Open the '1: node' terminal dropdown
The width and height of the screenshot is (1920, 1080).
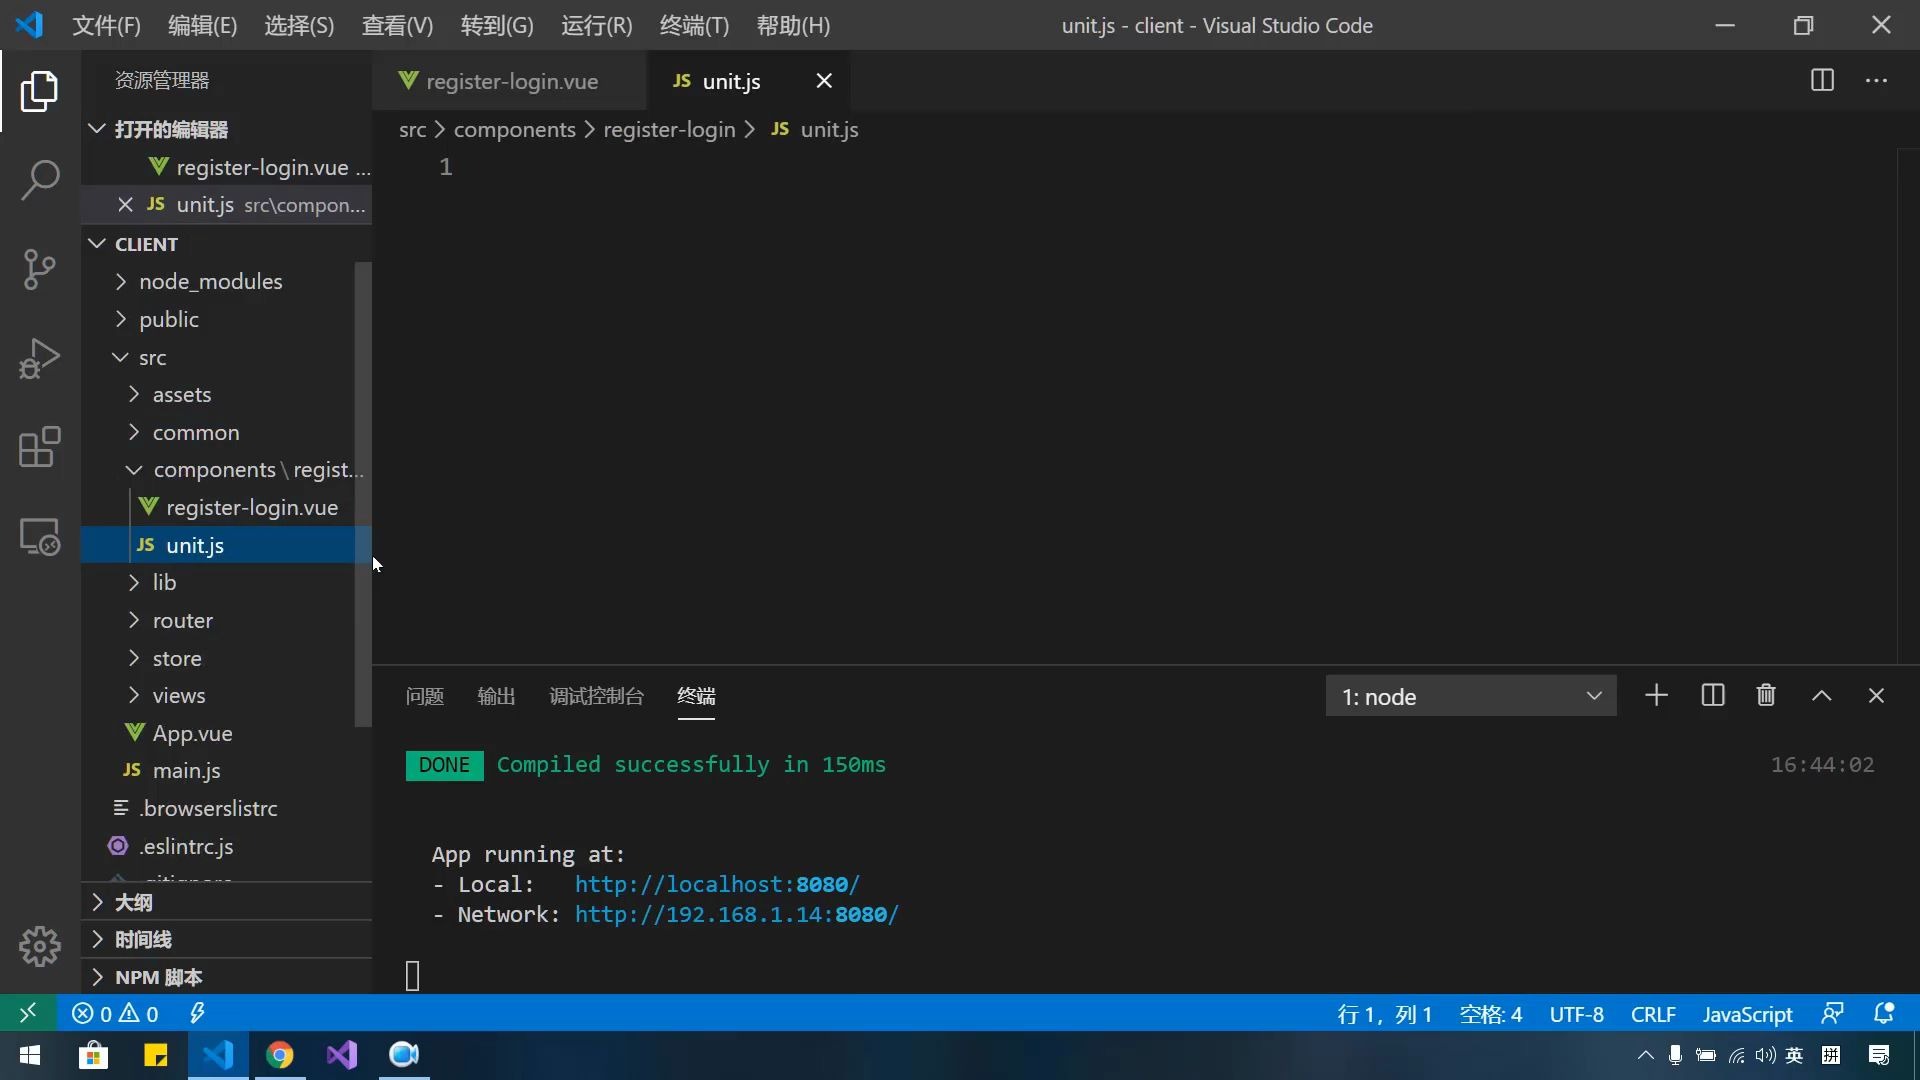(x=1470, y=695)
